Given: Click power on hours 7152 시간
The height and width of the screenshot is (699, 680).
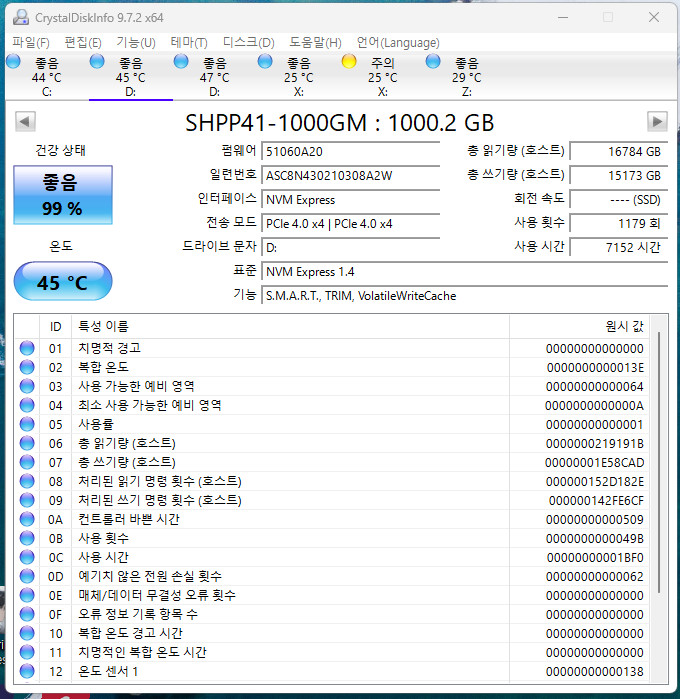Looking at the screenshot, I should [619, 248].
